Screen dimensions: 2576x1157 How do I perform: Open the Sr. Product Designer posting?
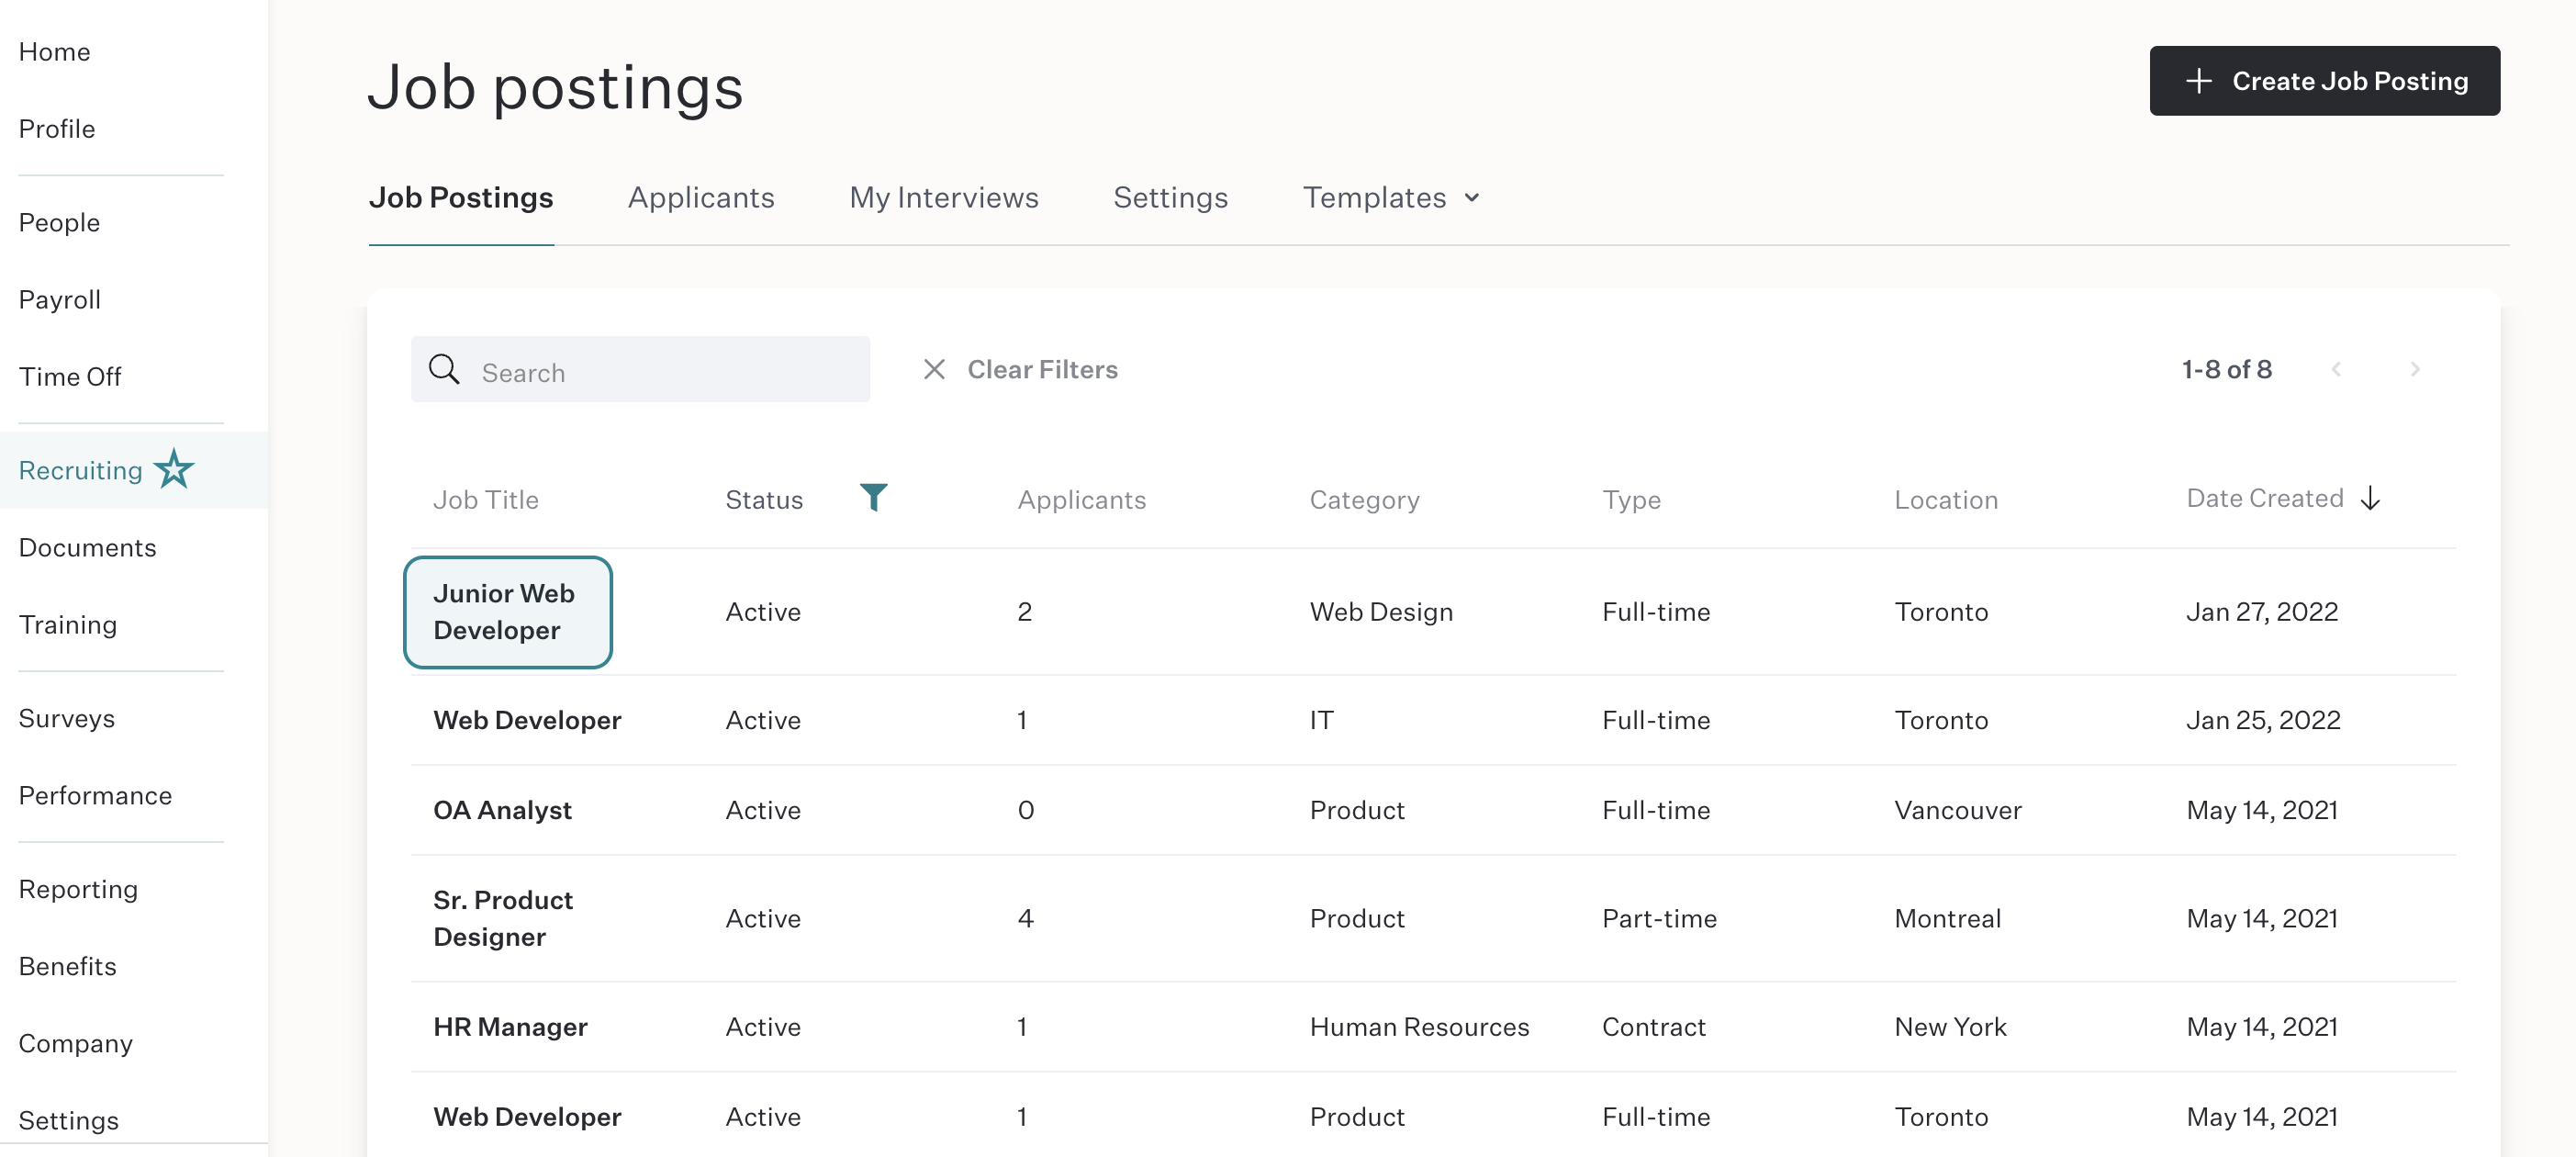[503, 918]
